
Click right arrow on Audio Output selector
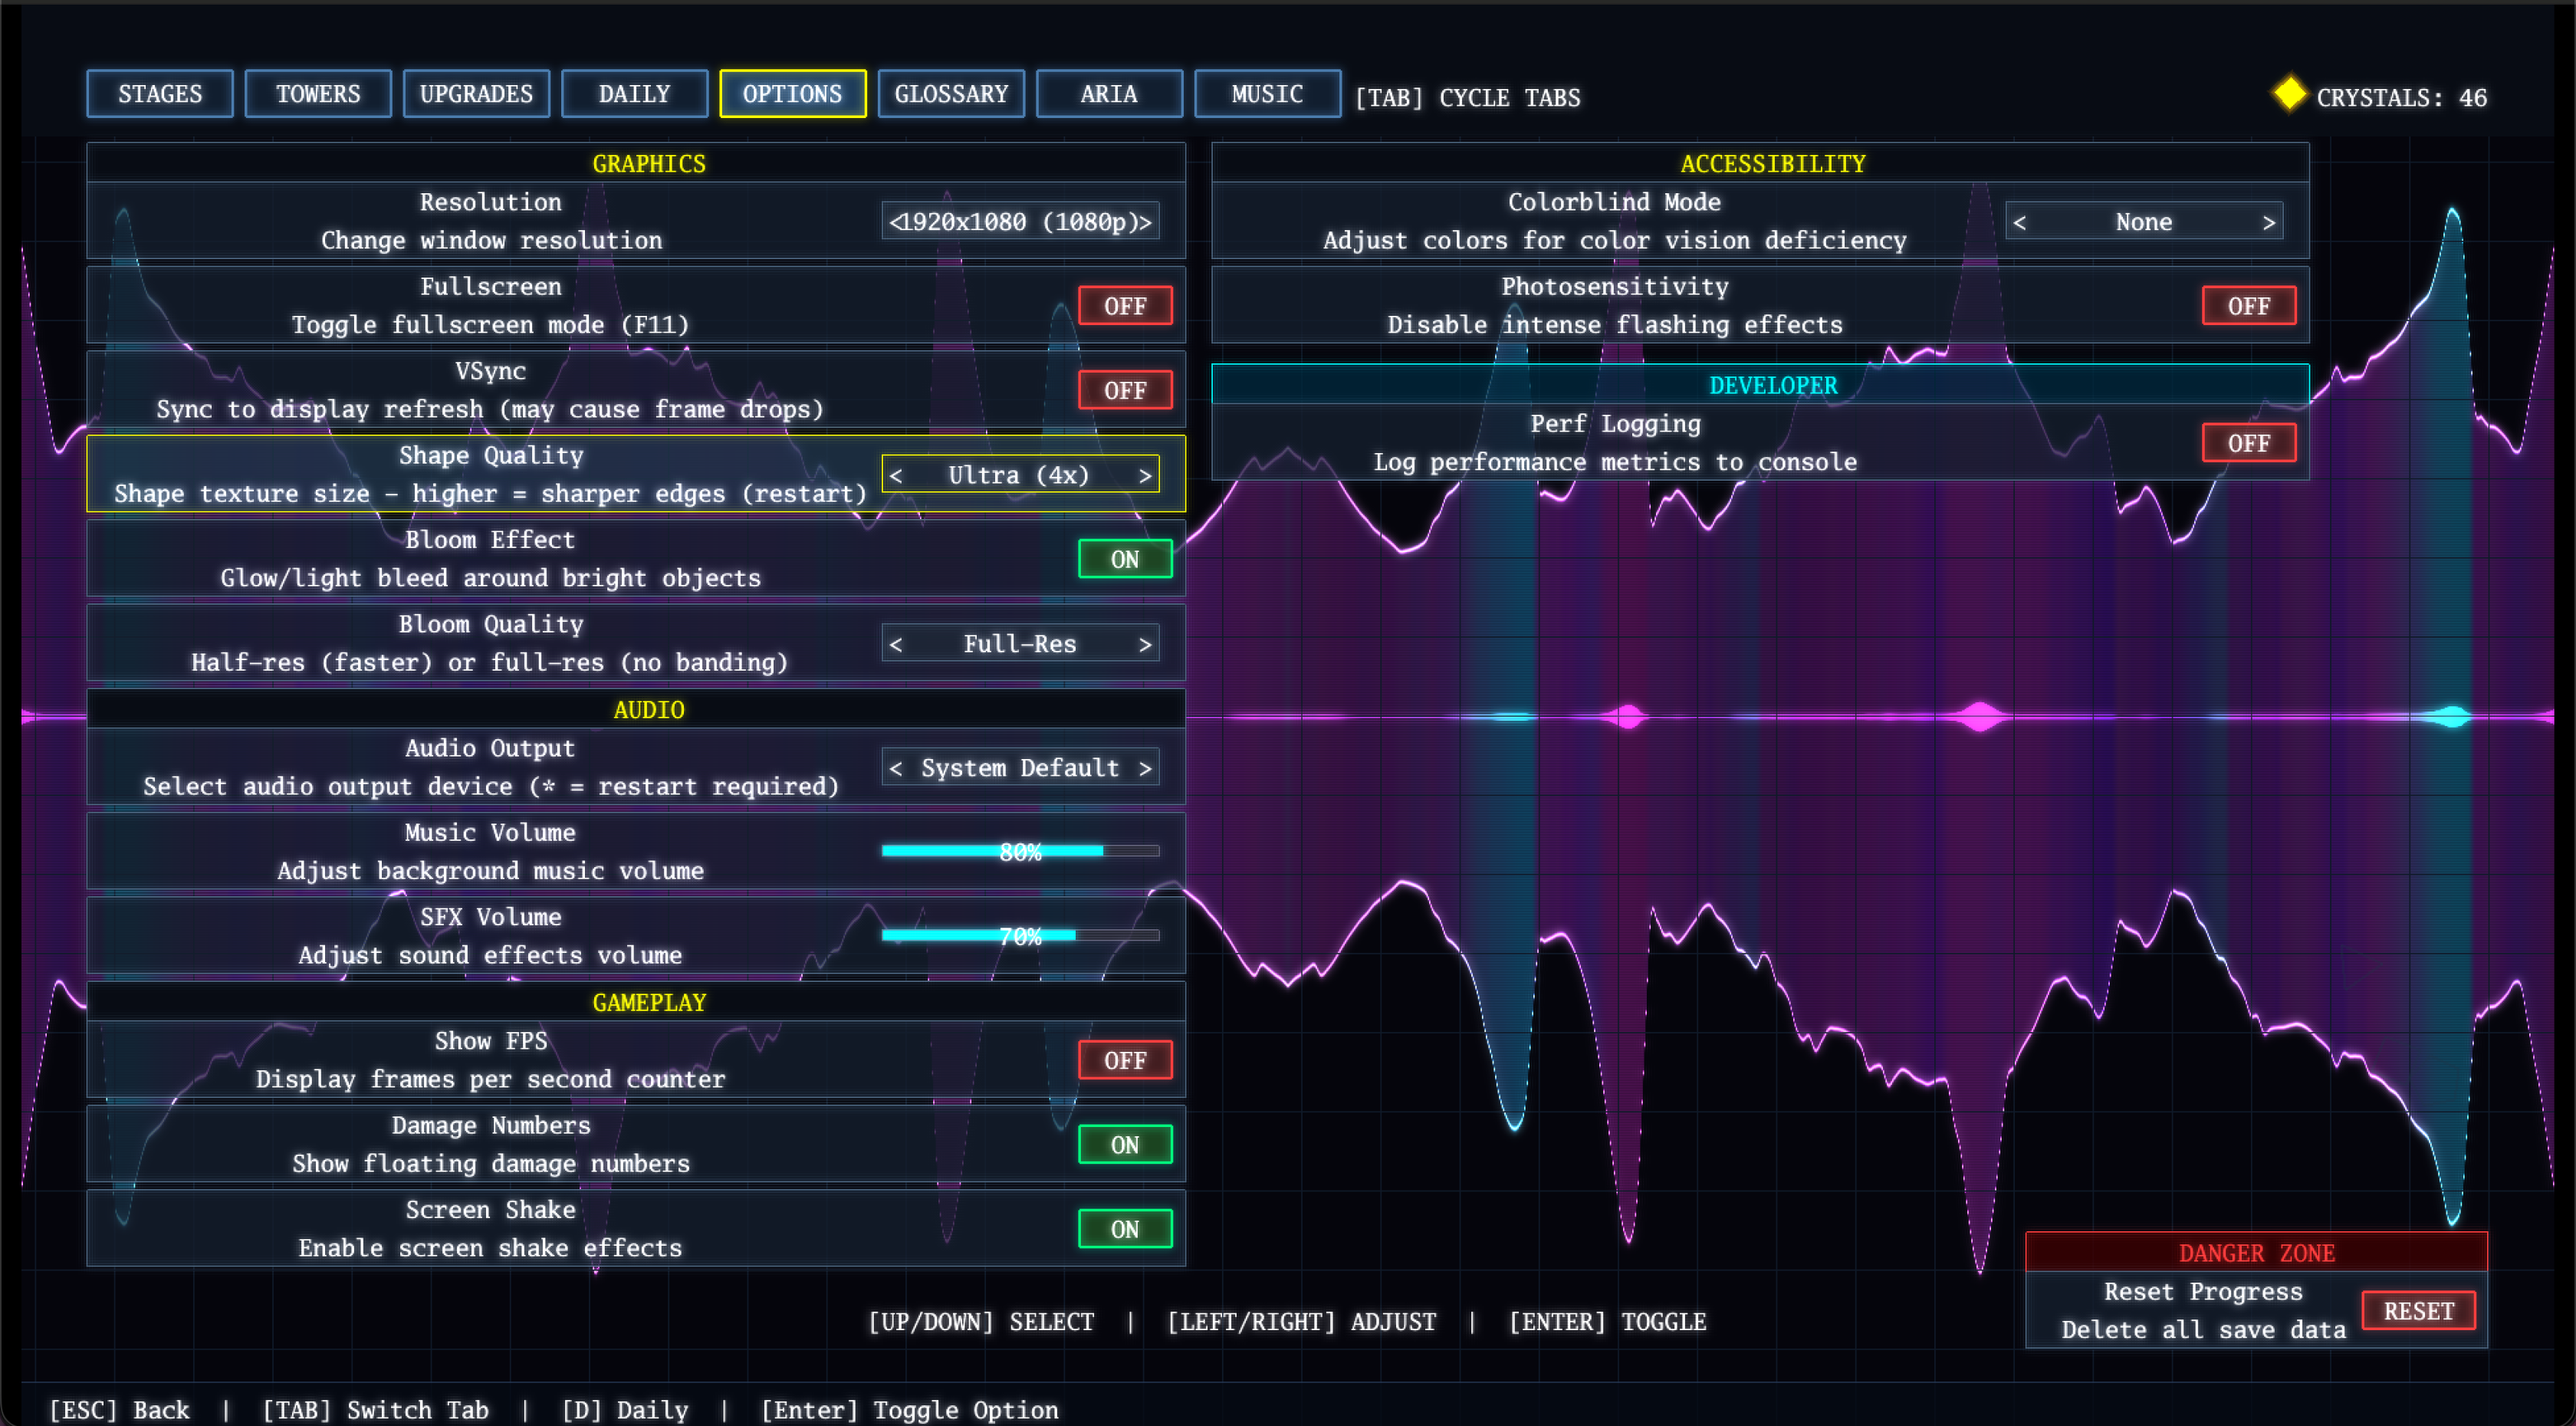pos(1145,769)
